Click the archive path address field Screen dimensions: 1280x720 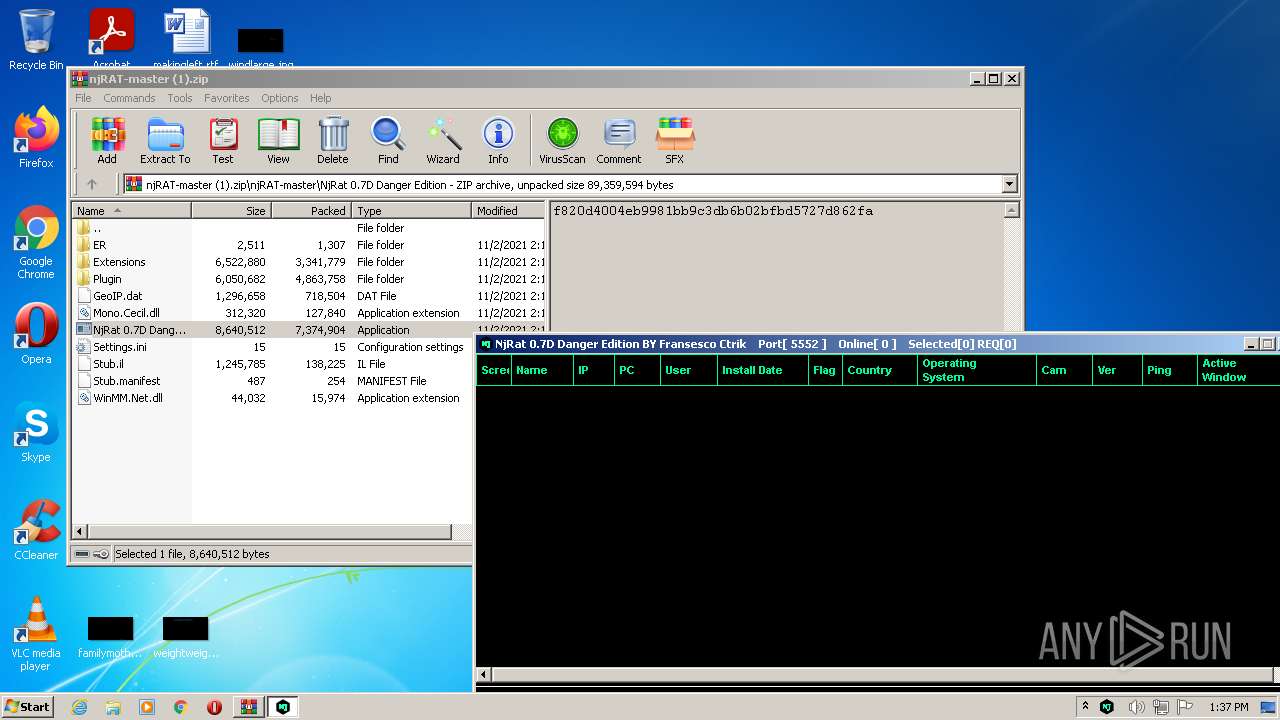click(x=563, y=184)
